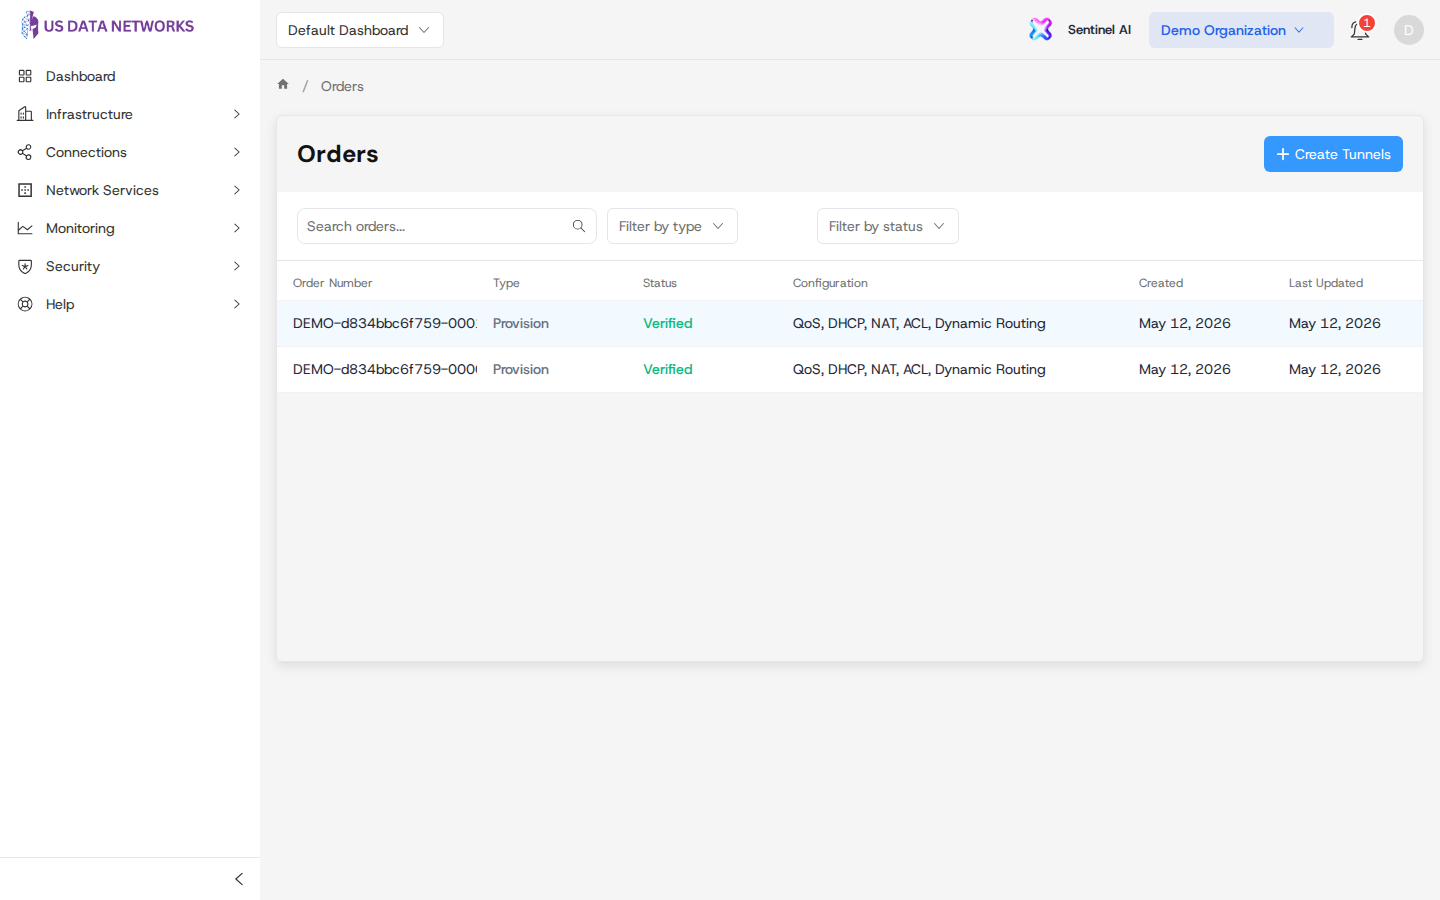Open the Filter by status dropdown
Viewport: 1440px width, 900px height.
click(888, 226)
